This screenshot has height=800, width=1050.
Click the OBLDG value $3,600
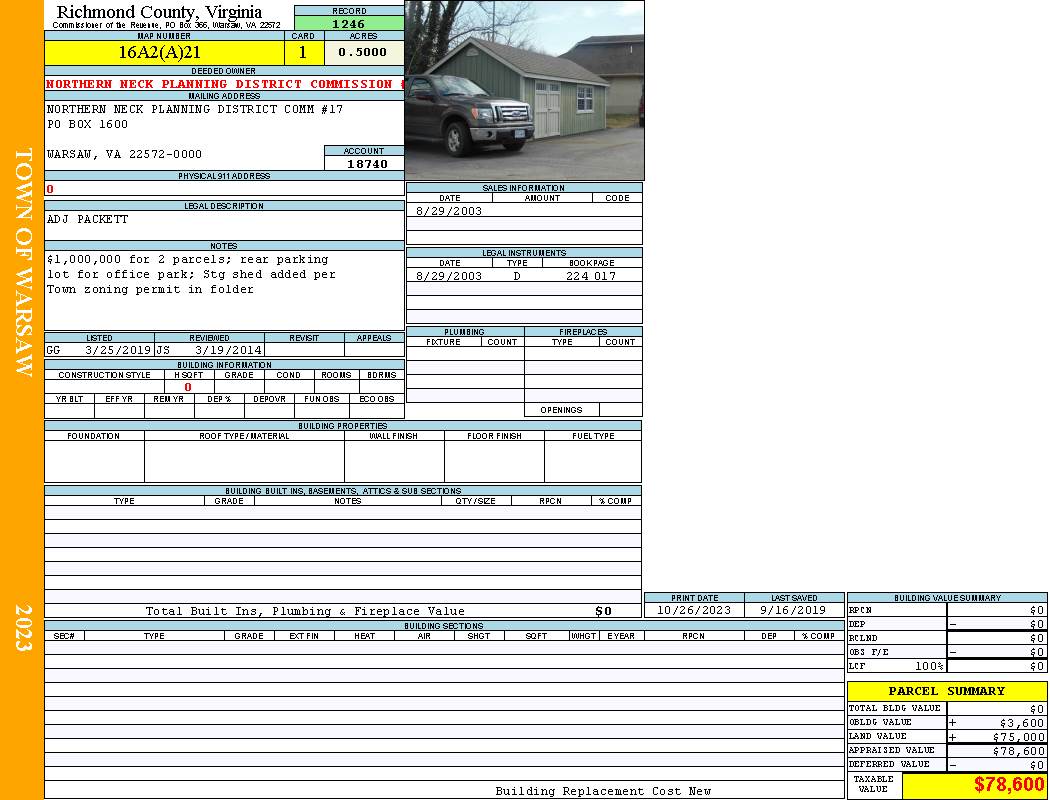coord(1022,722)
